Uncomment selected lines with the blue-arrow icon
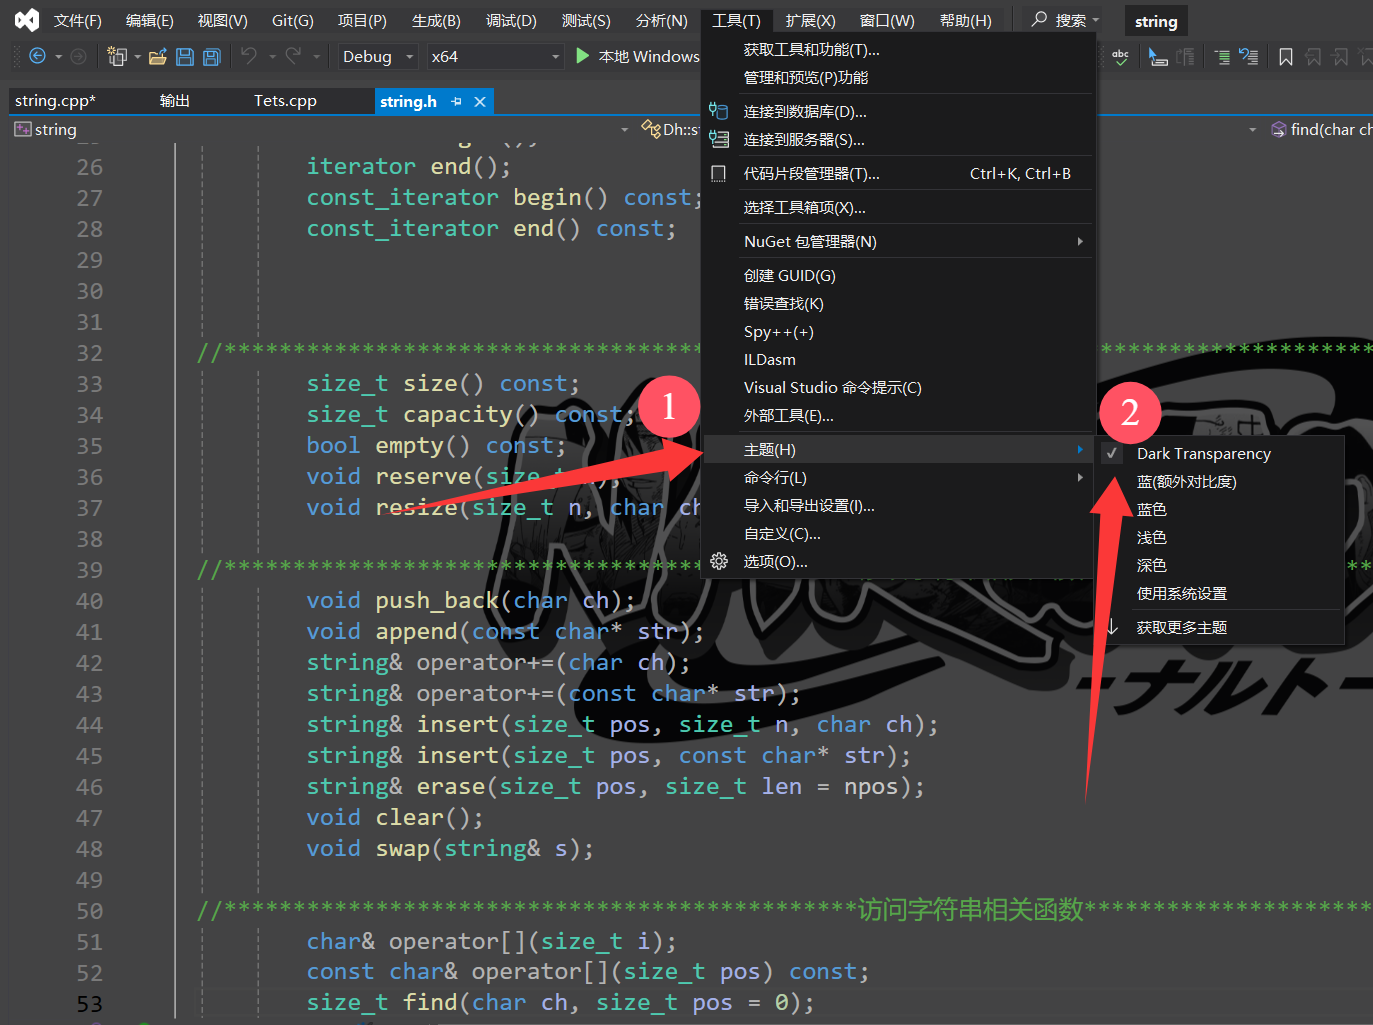 (x=1249, y=57)
